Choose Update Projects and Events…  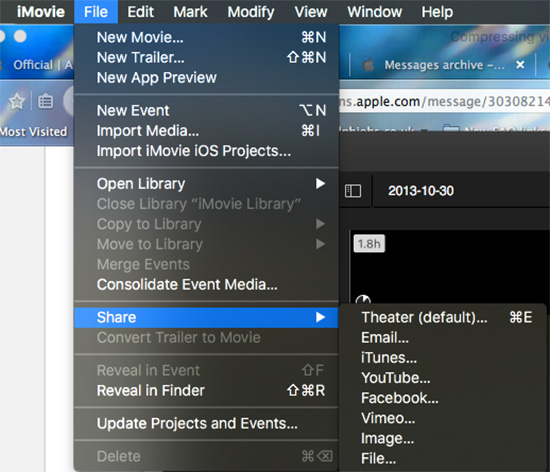206,424
